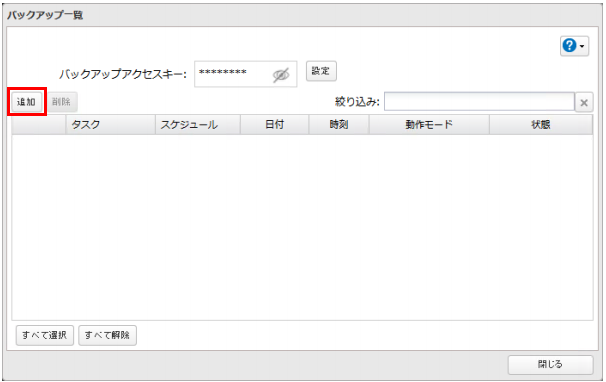Image resolution: width=606 pixels, height=382 pixels.
Task: Click the すべて解除 button
Action: coord(107,335)
